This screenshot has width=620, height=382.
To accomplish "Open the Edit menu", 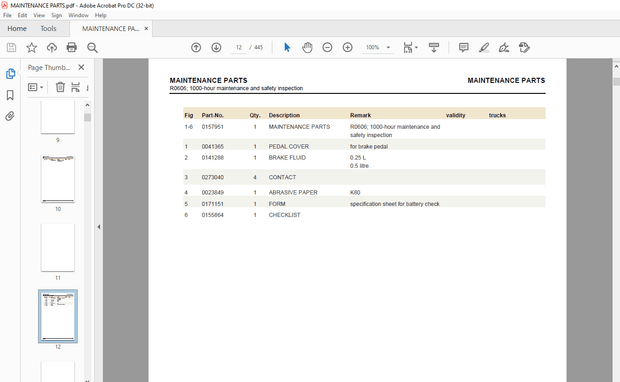I will (x=23, y=15).
